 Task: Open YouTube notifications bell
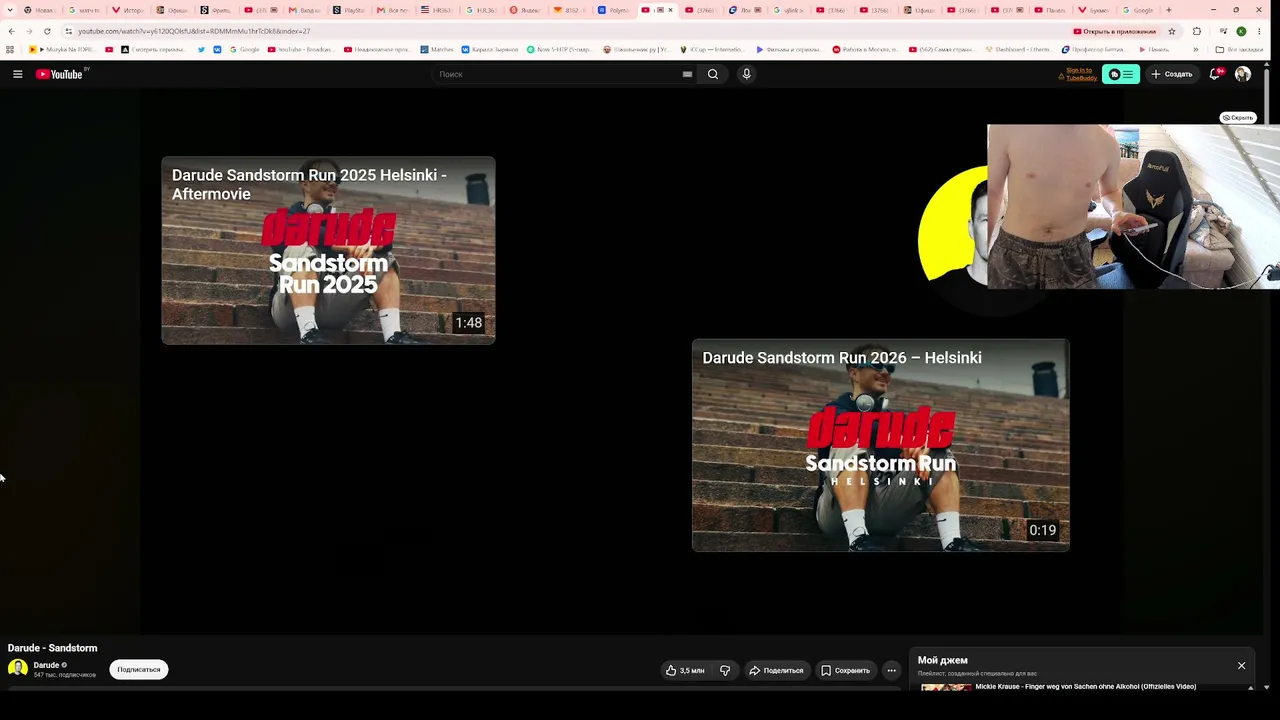tap(1215, 74)
